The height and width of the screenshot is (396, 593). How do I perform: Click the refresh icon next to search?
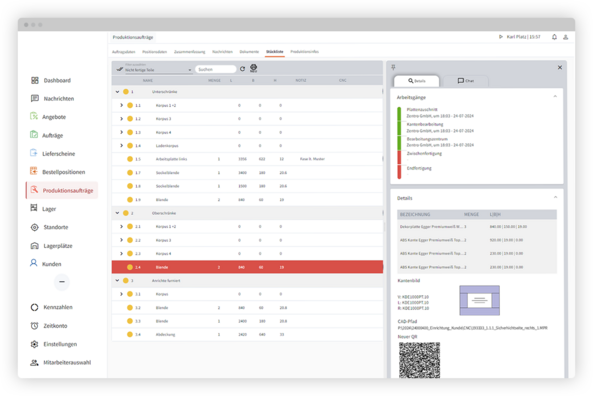tap(242, 69)
